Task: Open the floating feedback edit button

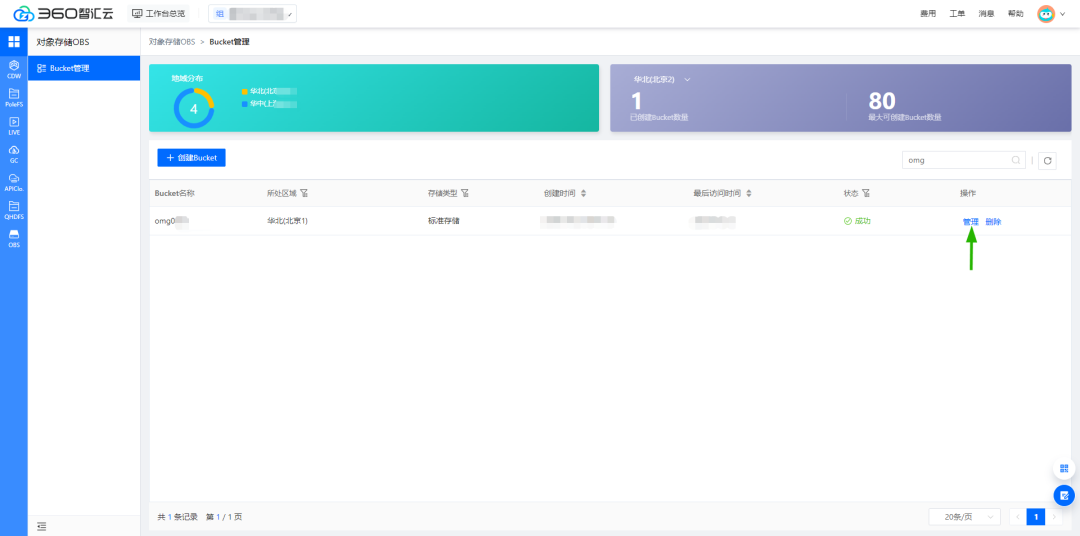Action: (x=1064, y=495)
